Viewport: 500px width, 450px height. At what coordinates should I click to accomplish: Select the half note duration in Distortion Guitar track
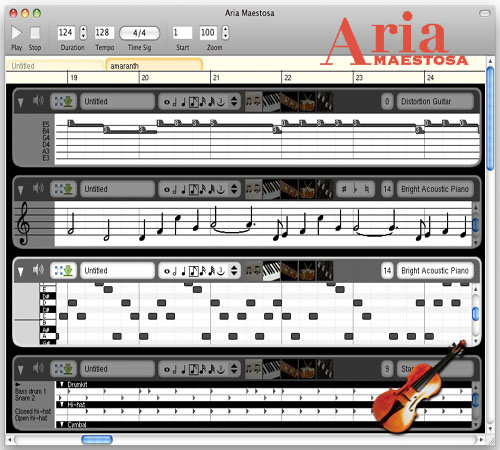point(174,102)
